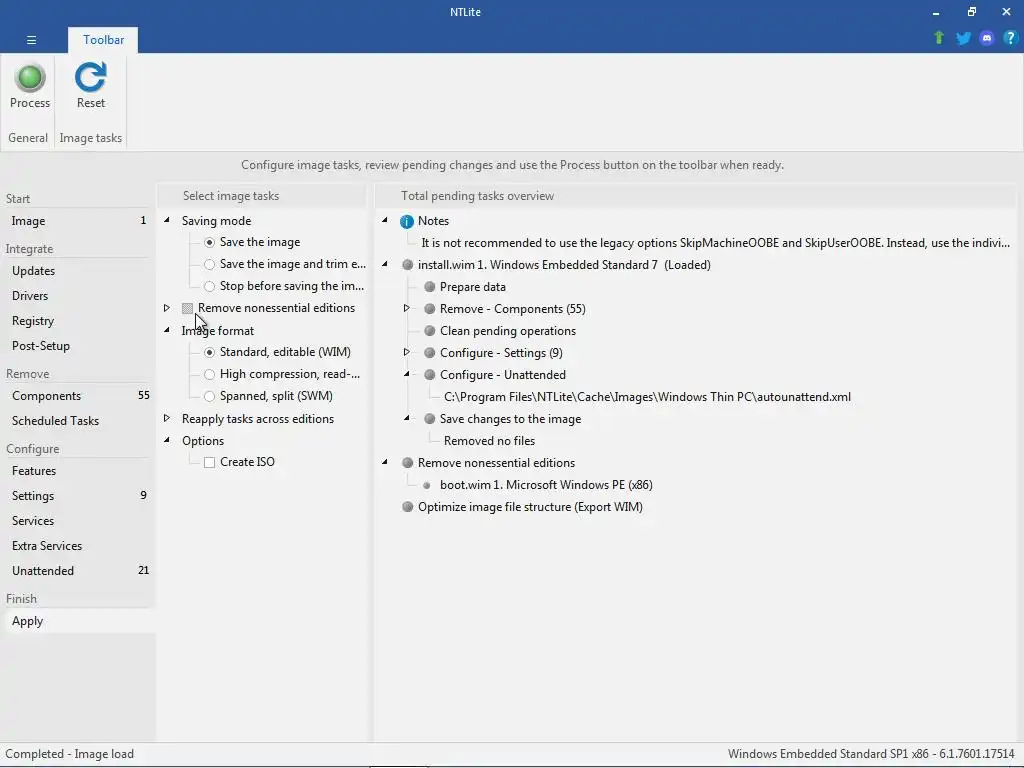Click small bullet beside boot.wim entry

(x=426, y=485)
